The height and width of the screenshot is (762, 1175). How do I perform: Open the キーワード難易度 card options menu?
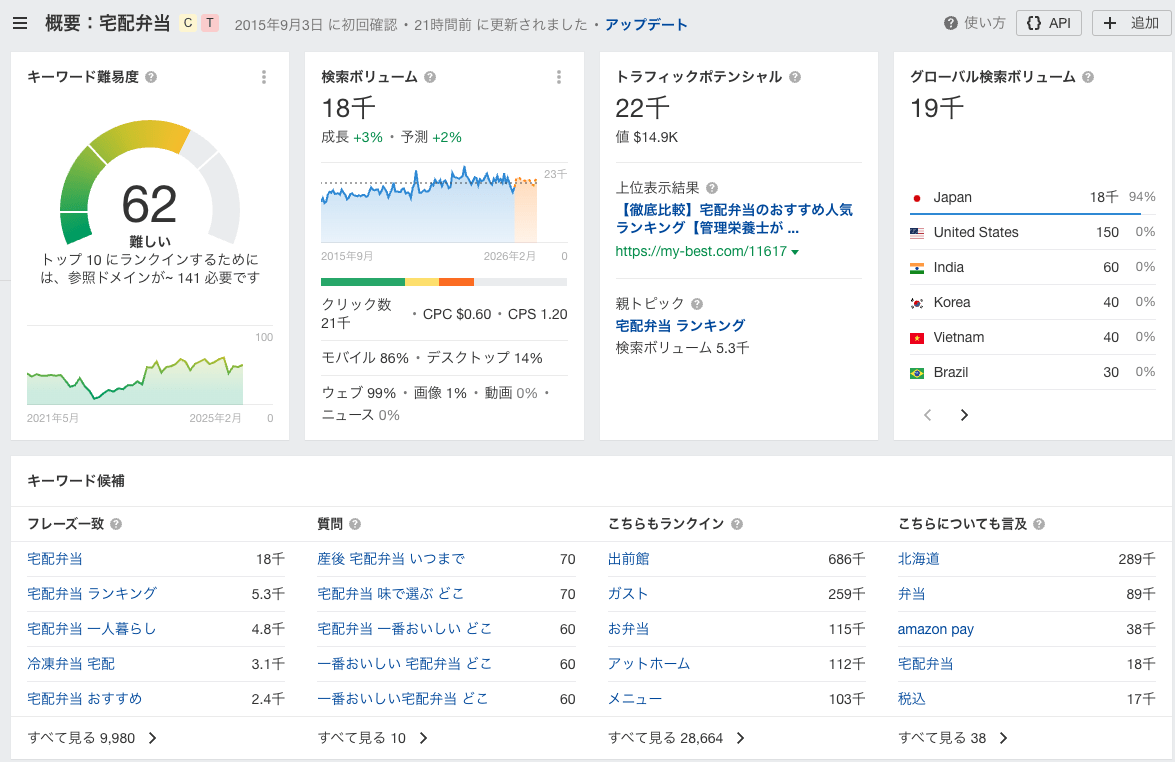(x=265, y=76)
